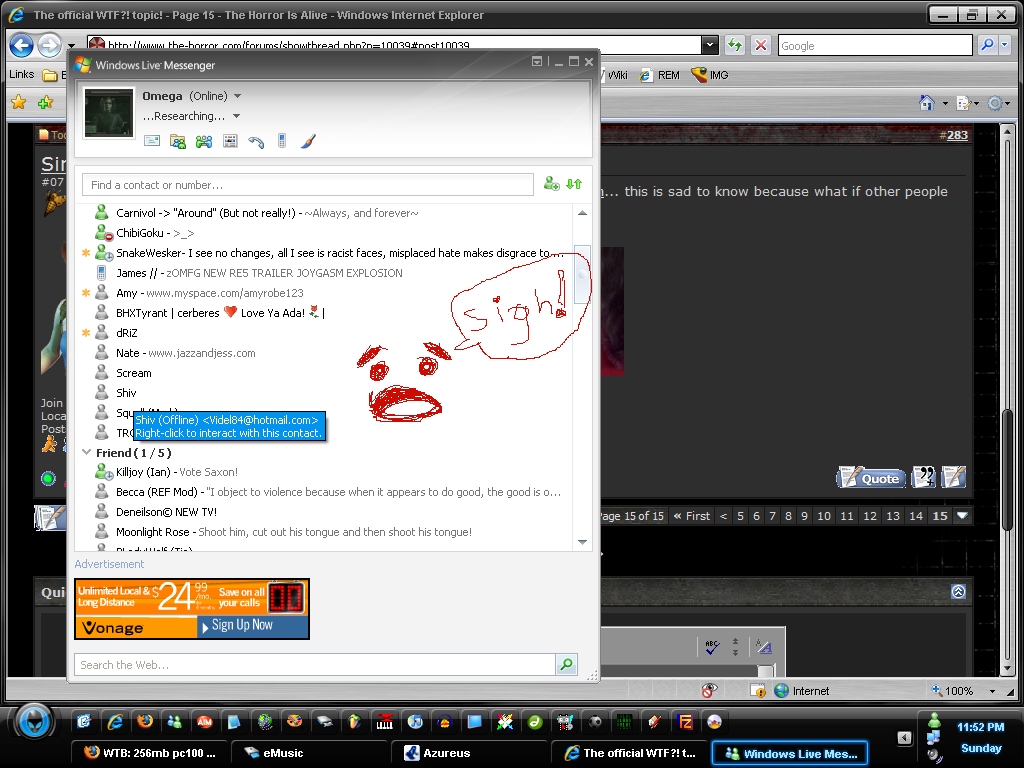Click the phone call icon in Messenger
Screen dimensions: 1024x768
click(x=256, y=141)
